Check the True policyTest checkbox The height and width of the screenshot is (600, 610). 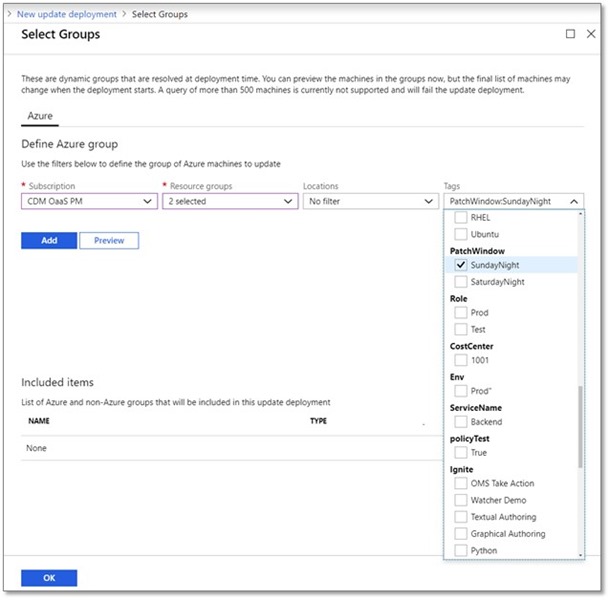[461, 452]
